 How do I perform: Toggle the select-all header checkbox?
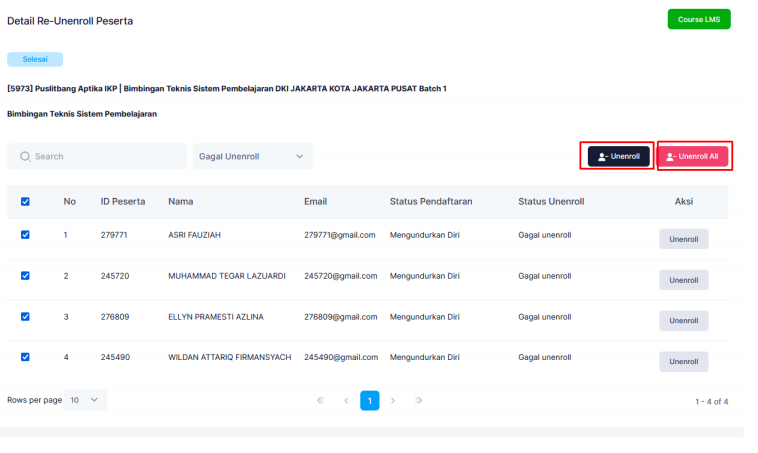(x=26, y=201)
